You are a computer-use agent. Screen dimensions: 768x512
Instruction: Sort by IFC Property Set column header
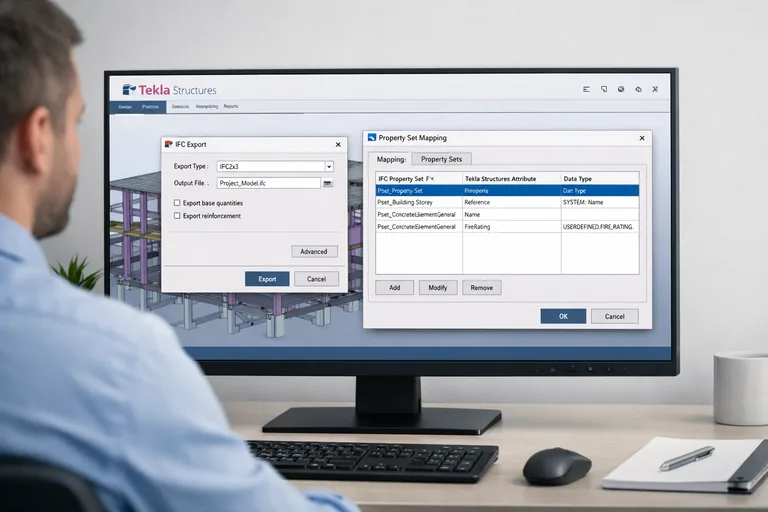tap(419, 179)
